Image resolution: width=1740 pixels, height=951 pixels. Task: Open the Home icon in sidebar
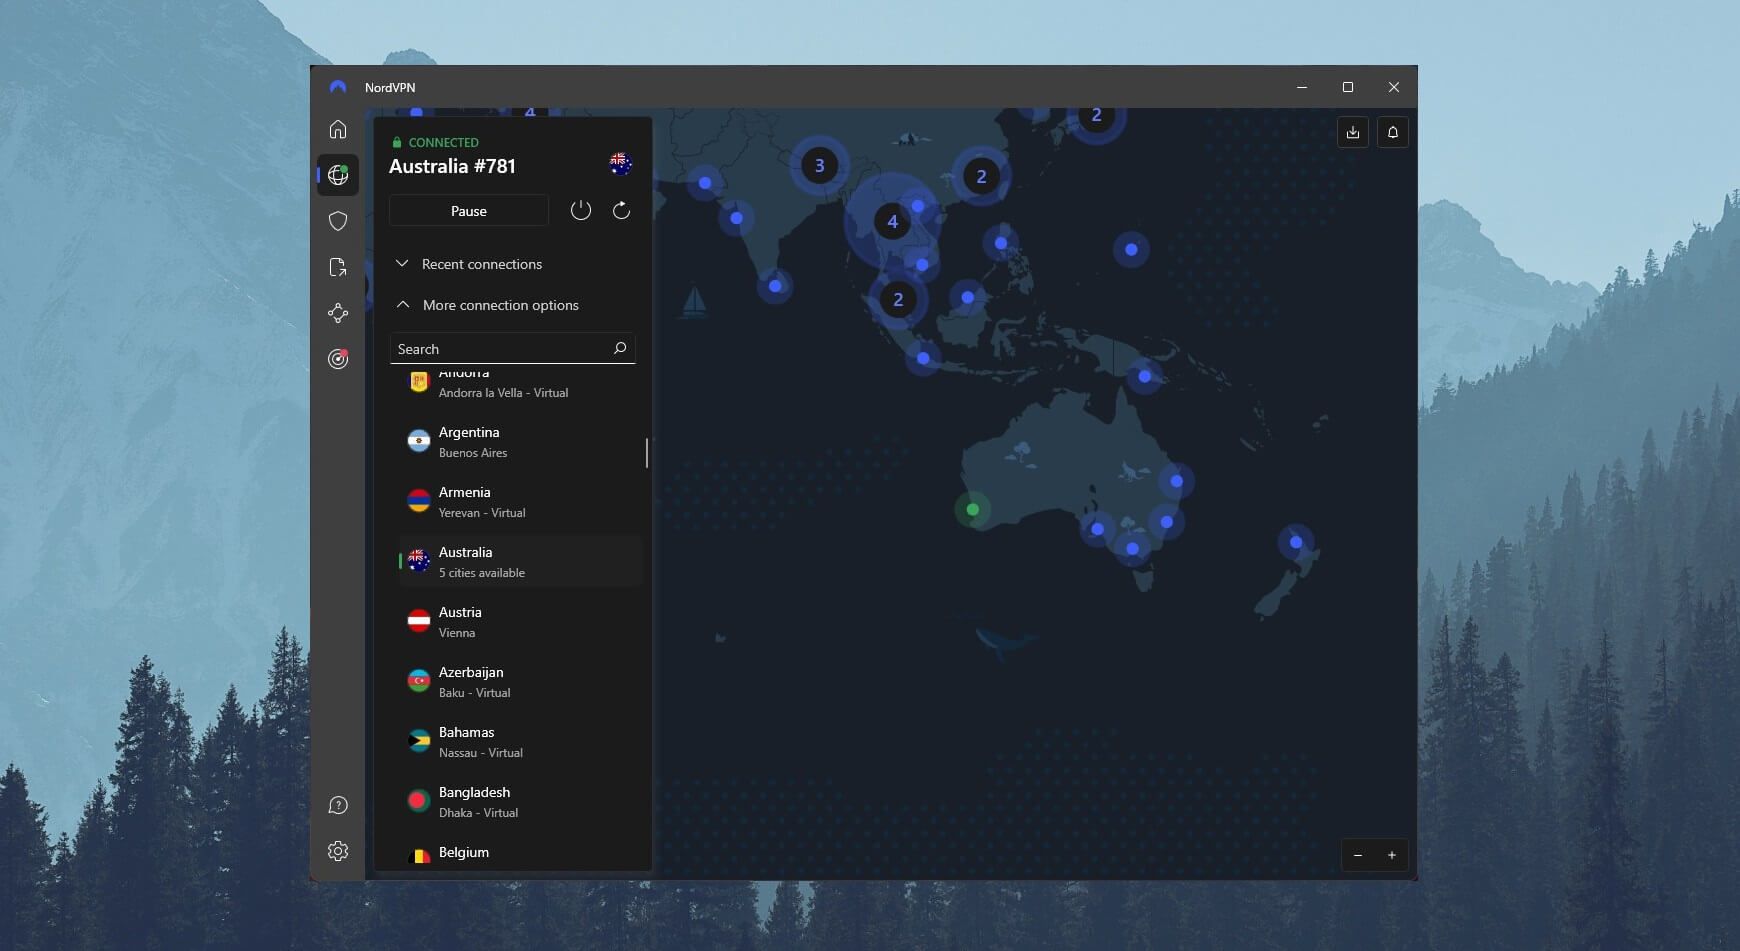pos(338,129)
